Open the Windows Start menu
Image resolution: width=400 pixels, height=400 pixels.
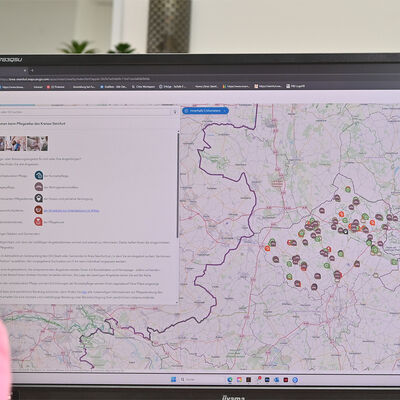click(x=173, y=380)
